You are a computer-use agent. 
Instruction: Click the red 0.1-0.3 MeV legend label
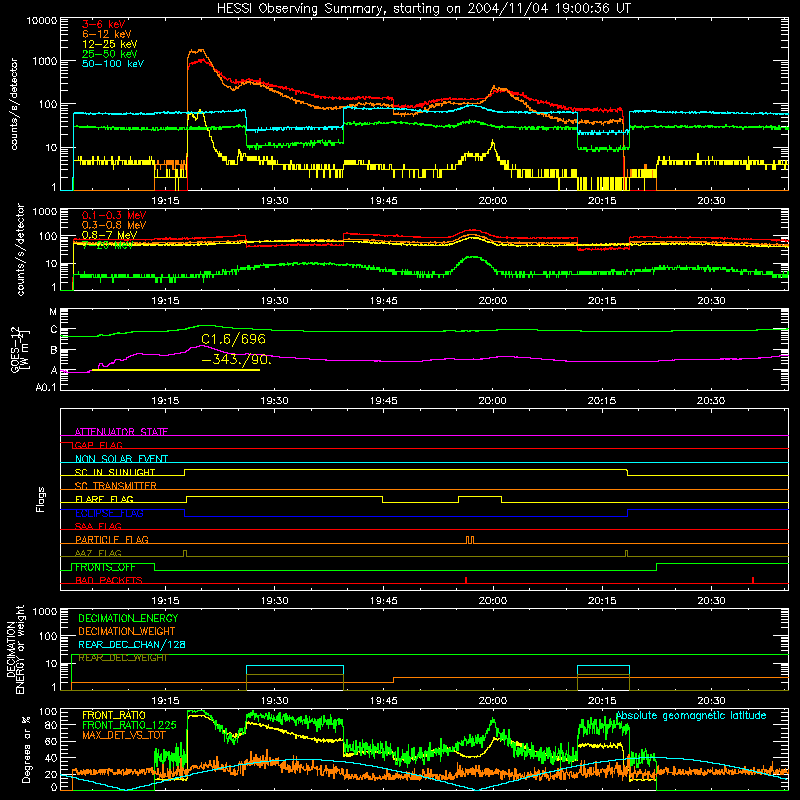(114, 215)
